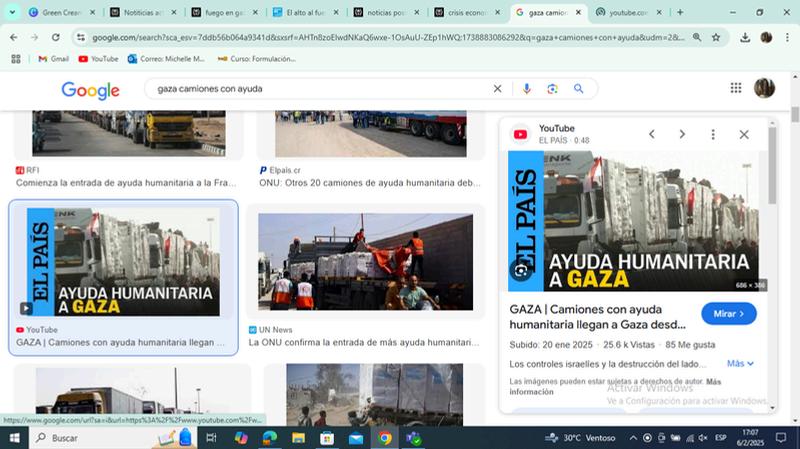Clear the Google search box text
Image resolution: width=800 pixels, height=449 pixels.
point(497,89)
